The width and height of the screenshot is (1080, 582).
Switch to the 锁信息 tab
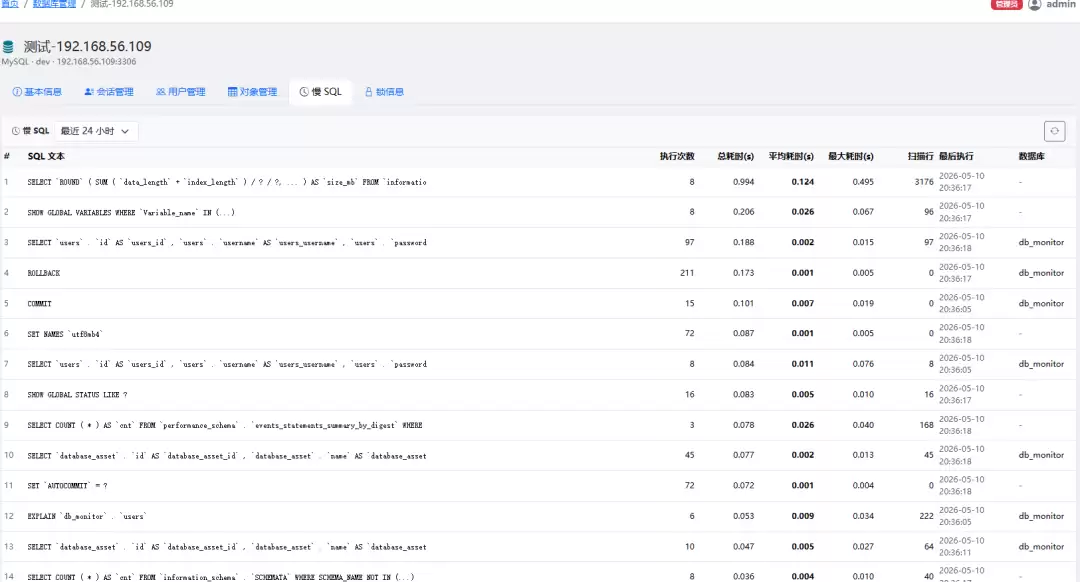click(x=384, y=92)
